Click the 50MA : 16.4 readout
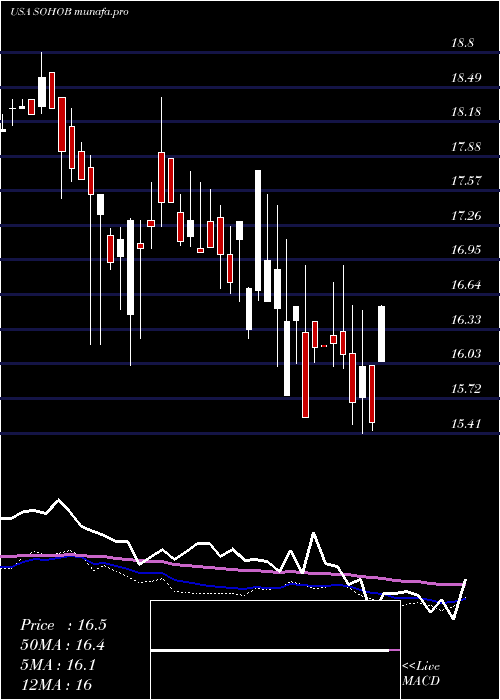 pyautogui.click(x=63, y=645)
